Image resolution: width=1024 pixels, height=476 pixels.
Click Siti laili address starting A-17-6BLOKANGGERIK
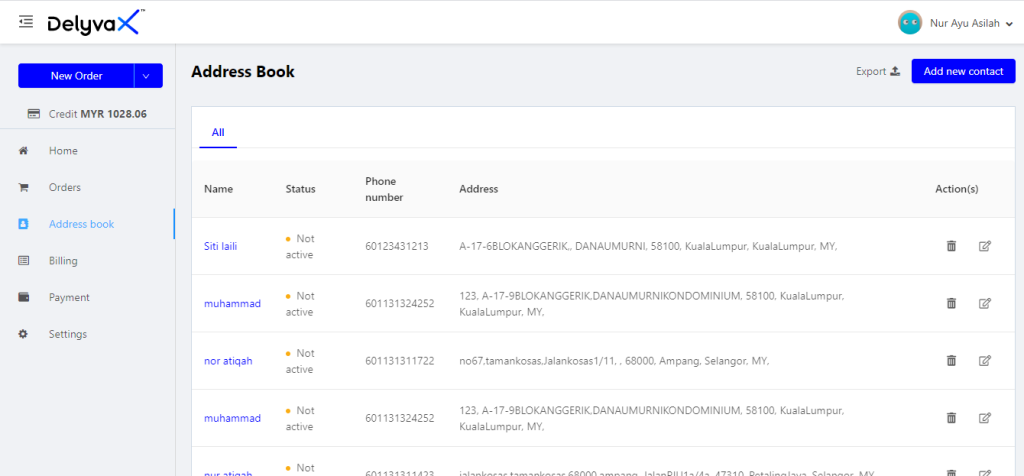tap(648, 246)
